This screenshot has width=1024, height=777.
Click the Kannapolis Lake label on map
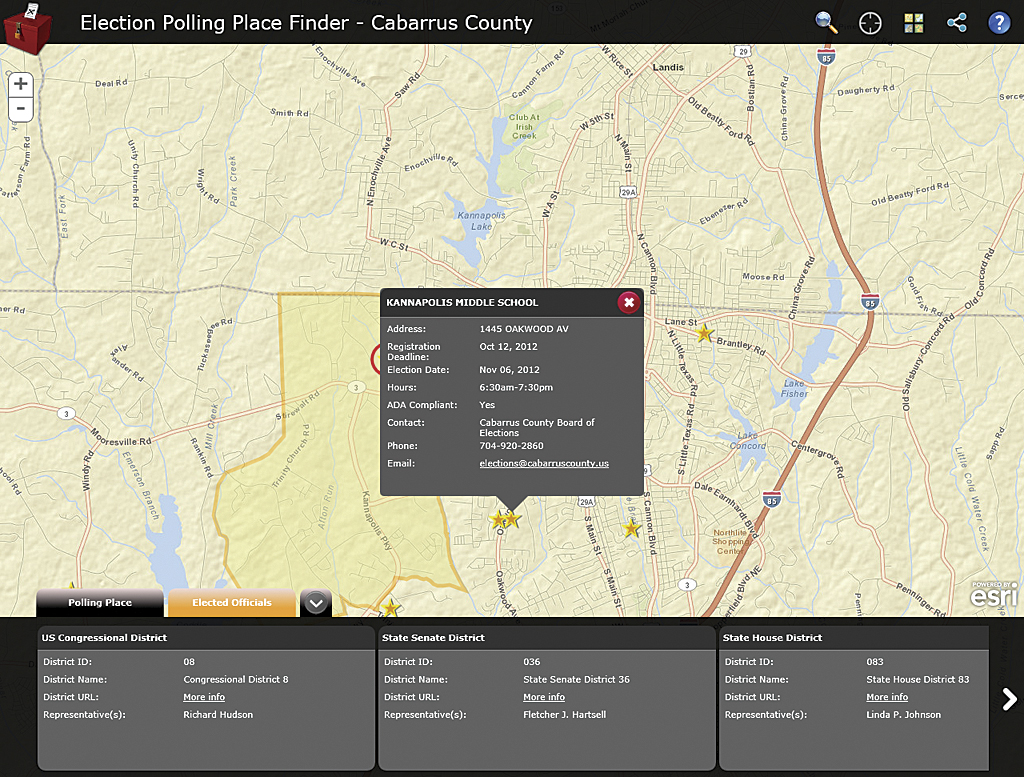pyautogui.click(x=481, y=221)
